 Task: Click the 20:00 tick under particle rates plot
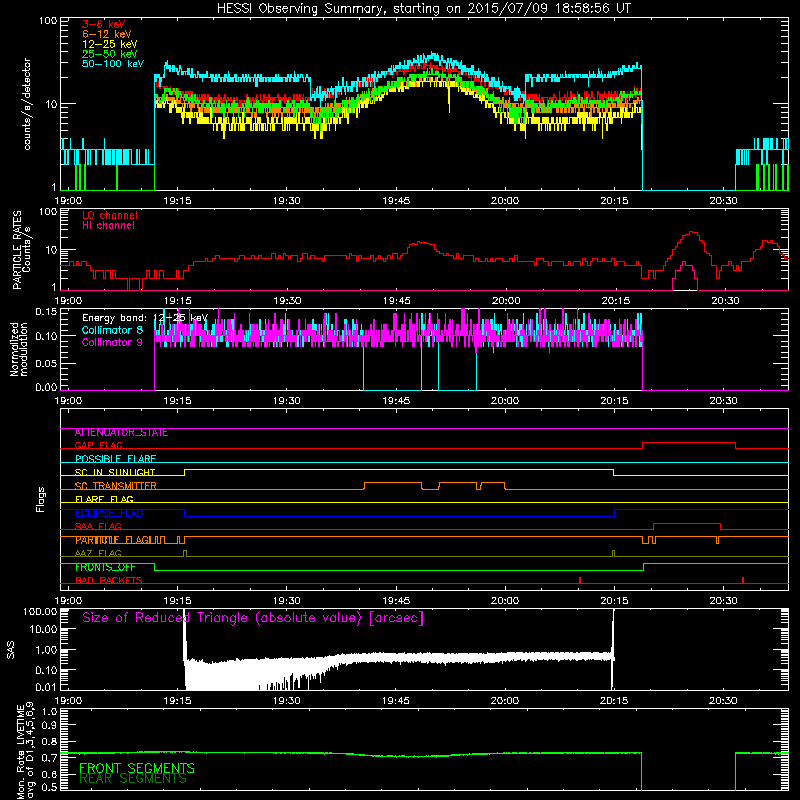coord(506,301)
